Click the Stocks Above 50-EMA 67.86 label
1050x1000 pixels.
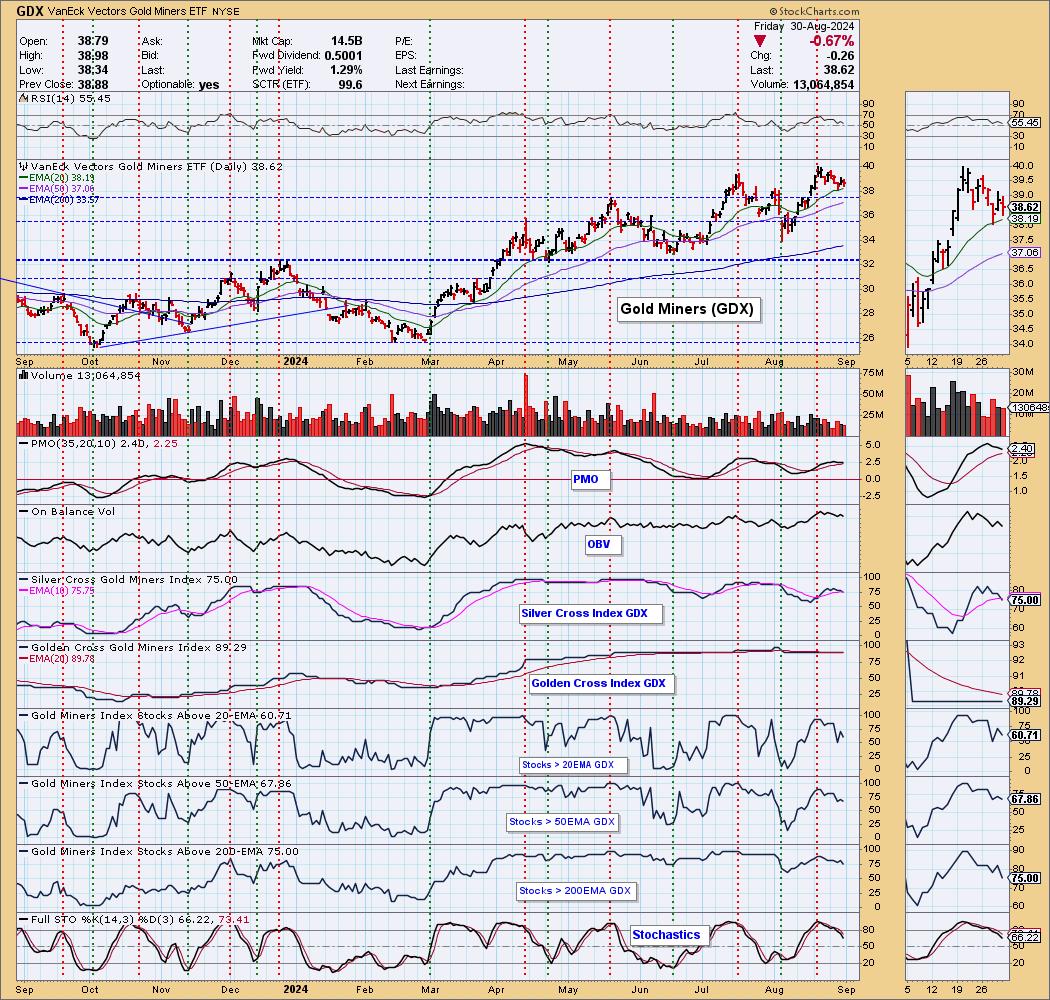click(x=155, y=784)
